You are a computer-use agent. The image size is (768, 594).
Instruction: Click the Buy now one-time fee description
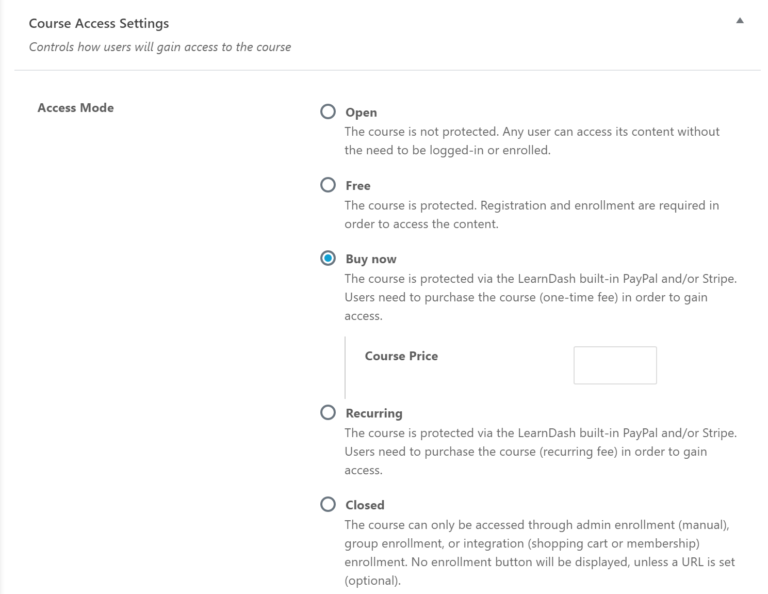540,297
